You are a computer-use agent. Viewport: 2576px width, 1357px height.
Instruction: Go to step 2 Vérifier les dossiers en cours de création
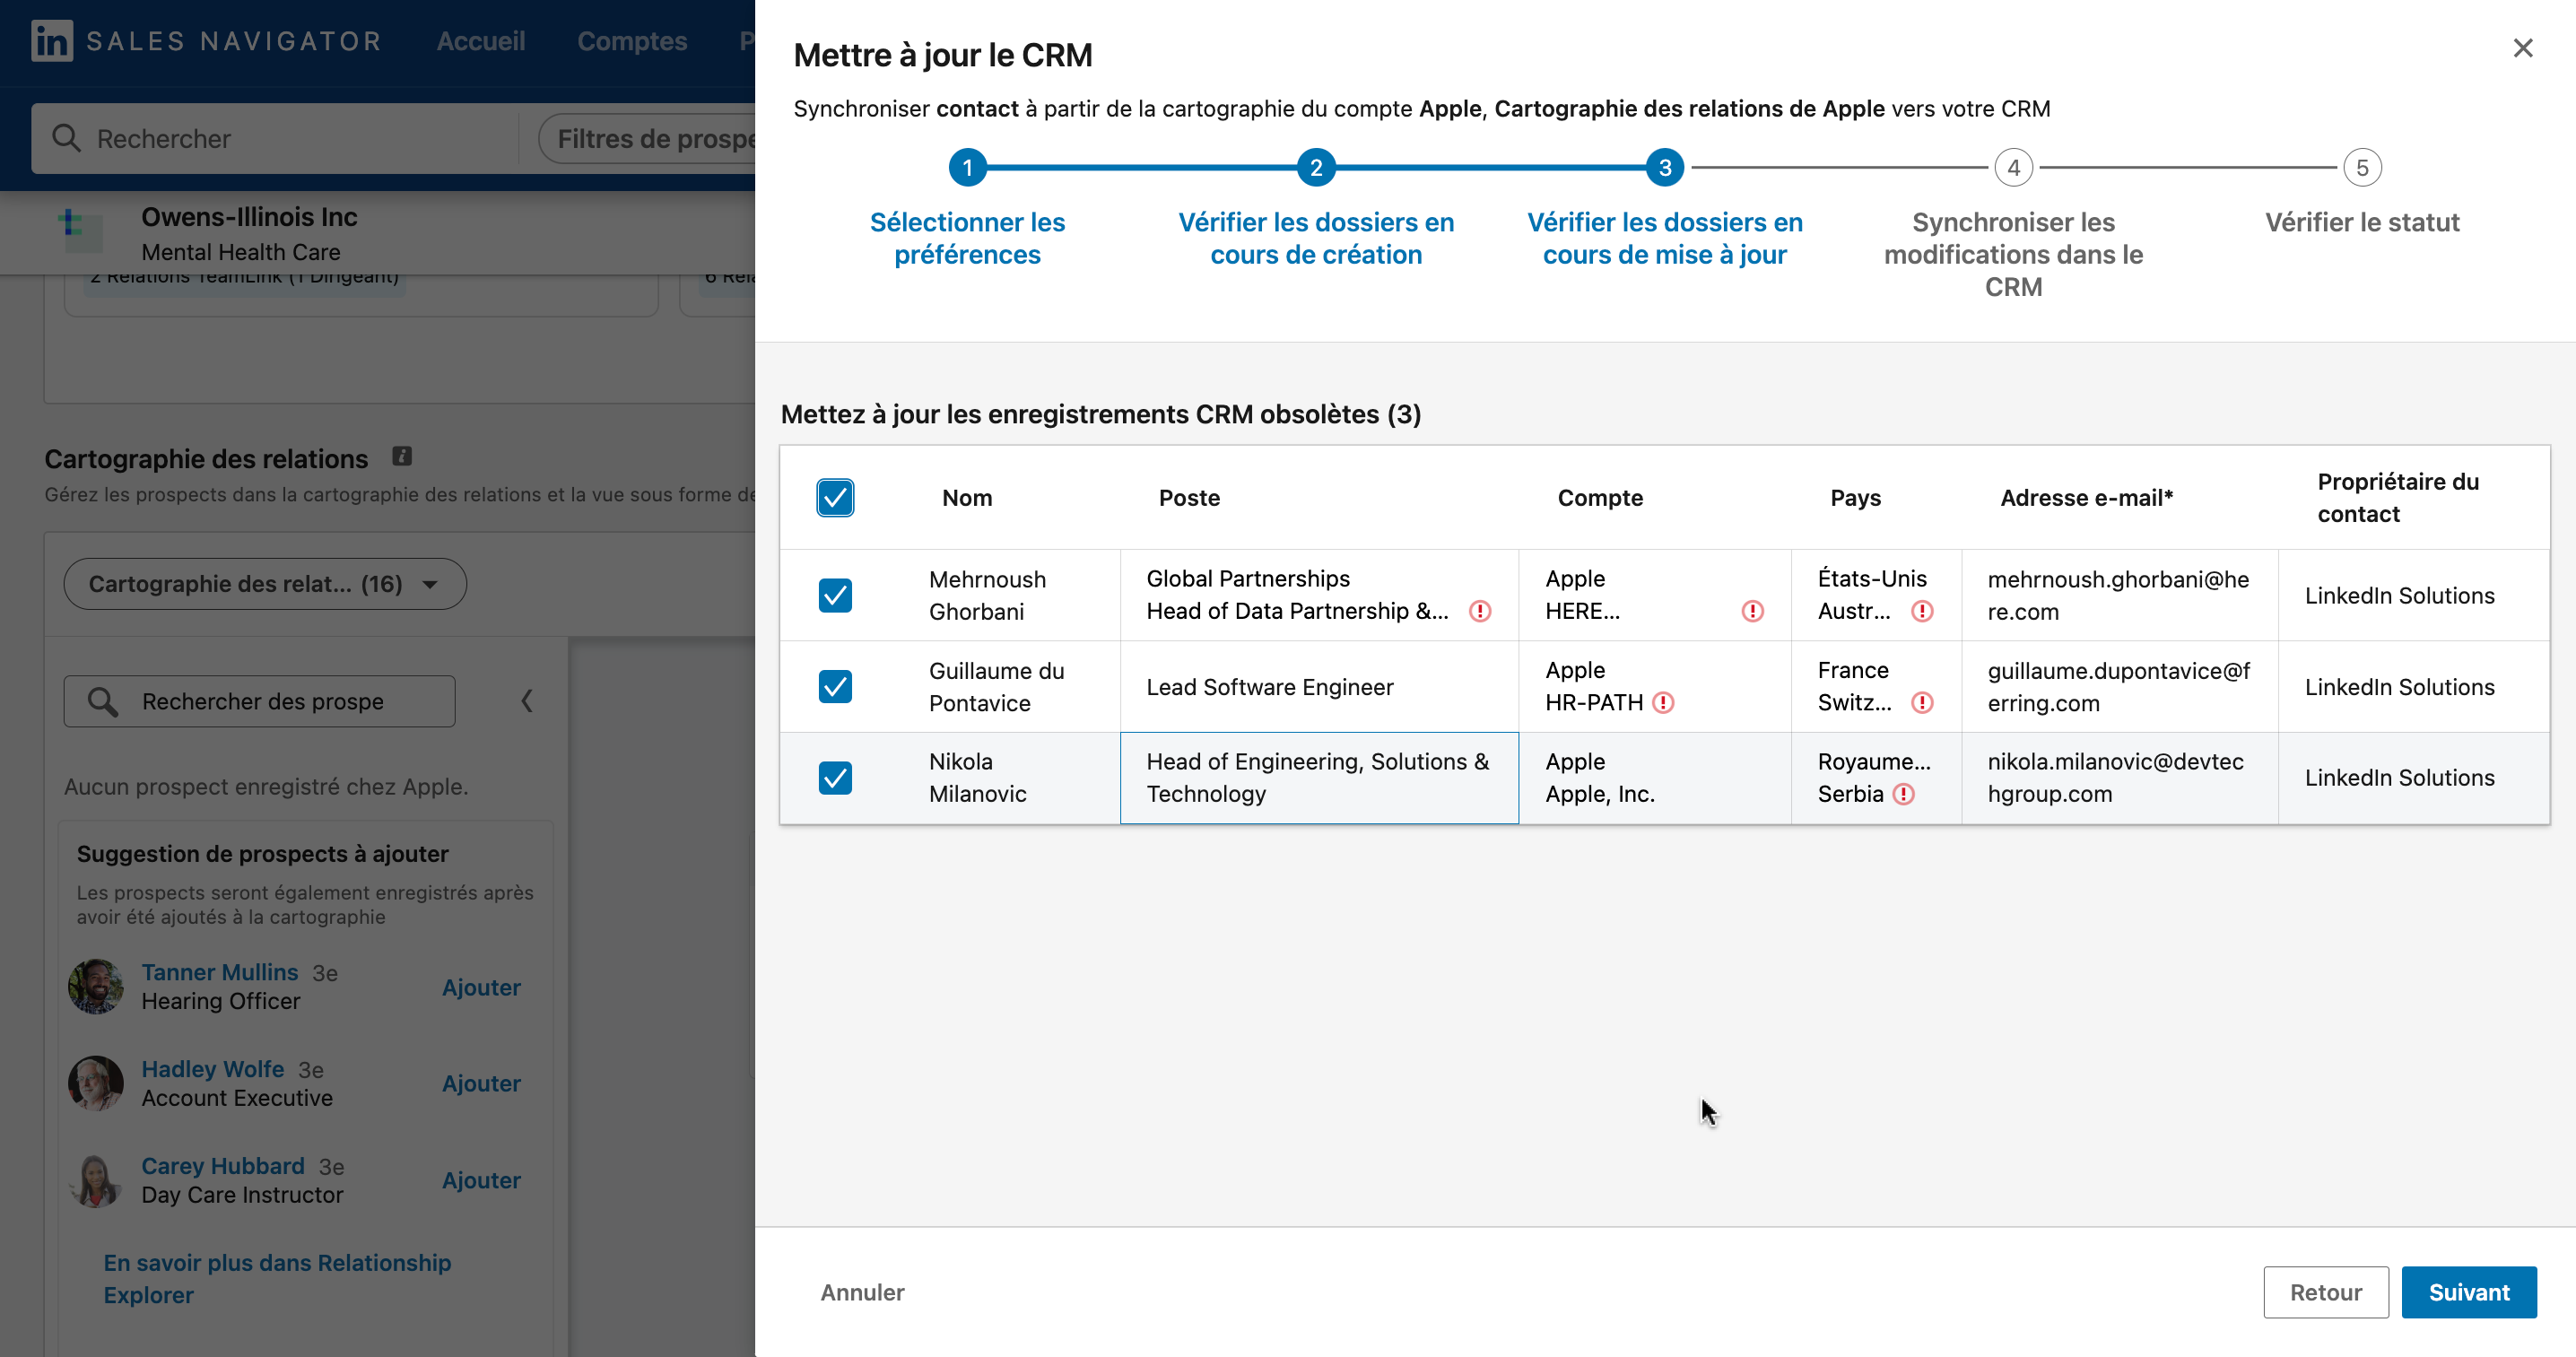(x=1316, y=168)
